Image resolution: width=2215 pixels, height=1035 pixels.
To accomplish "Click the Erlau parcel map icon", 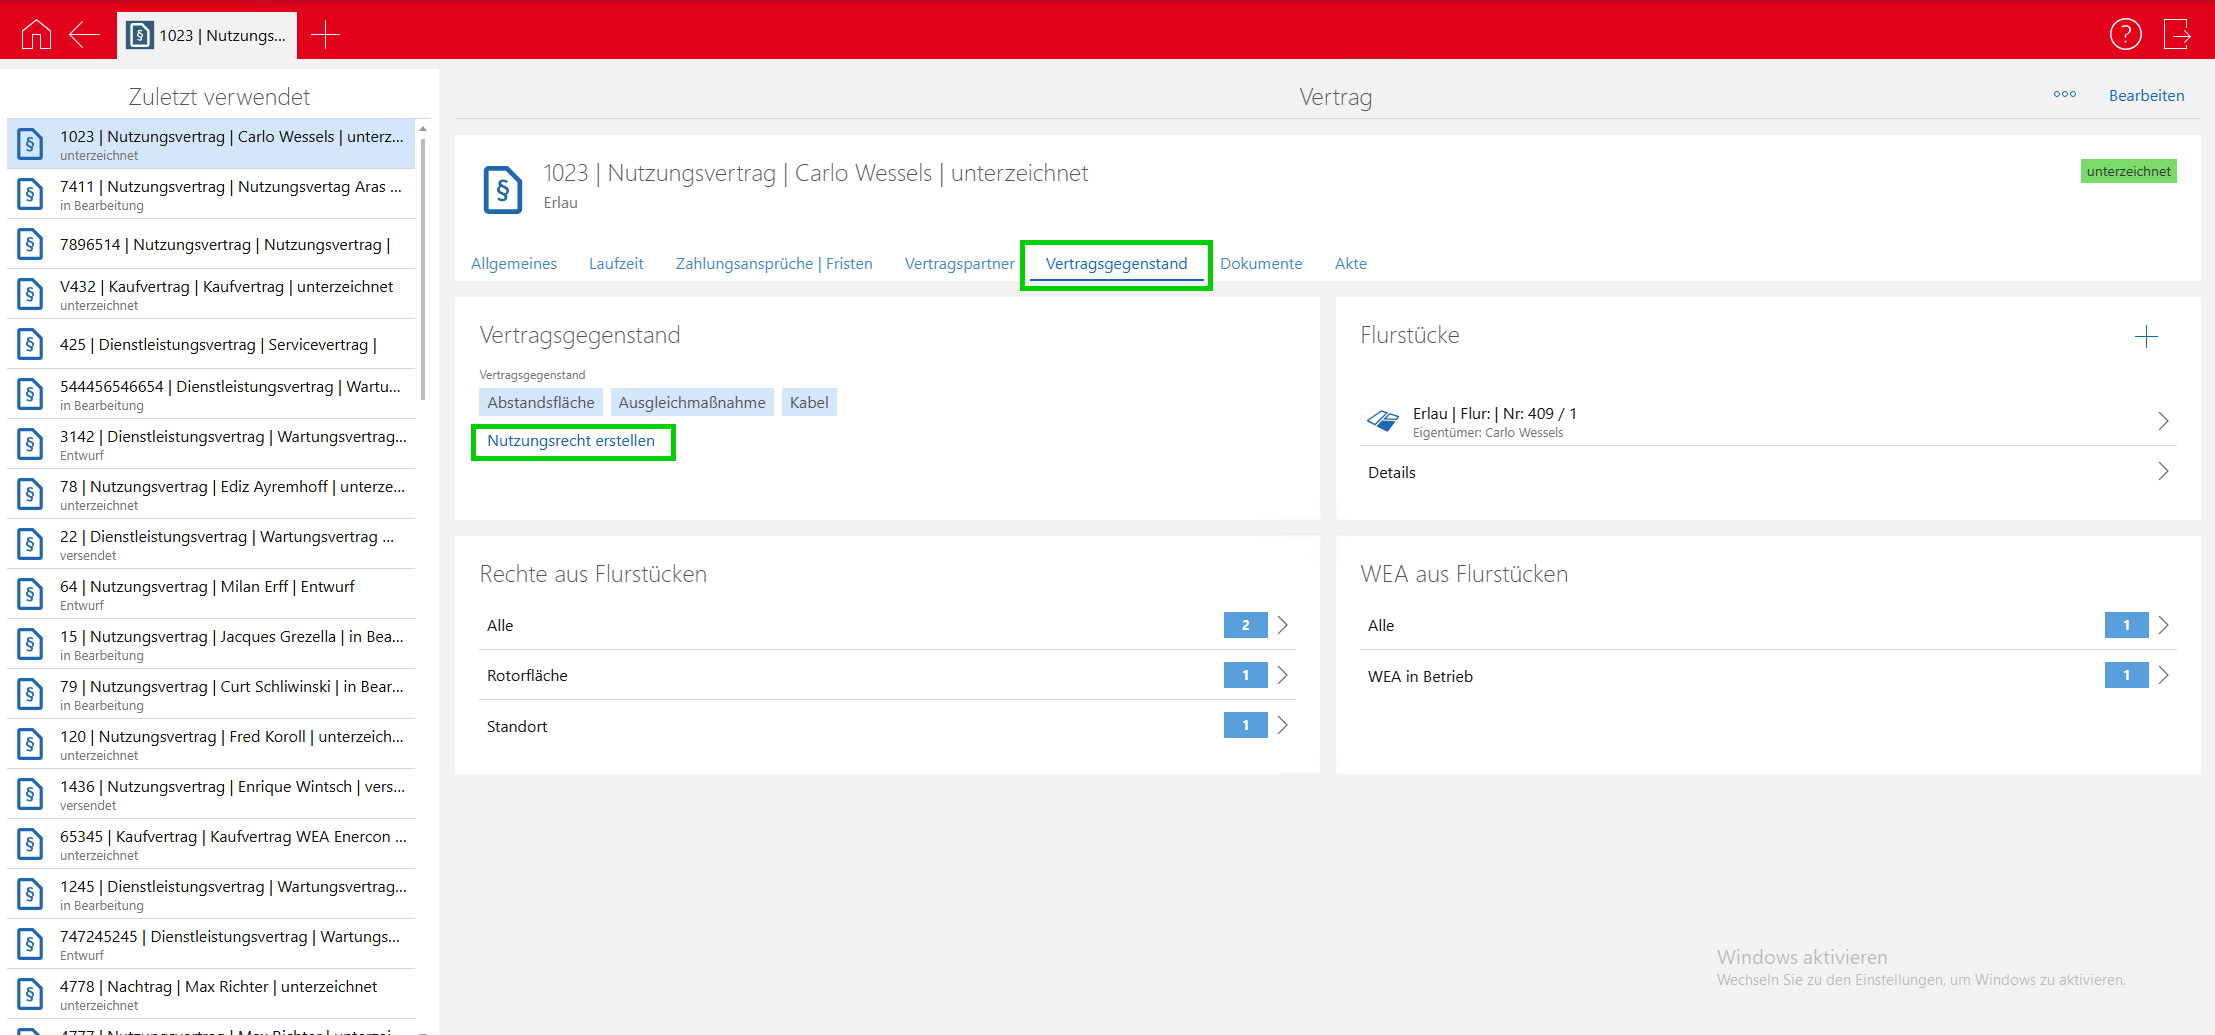I will coord(1383,421).
